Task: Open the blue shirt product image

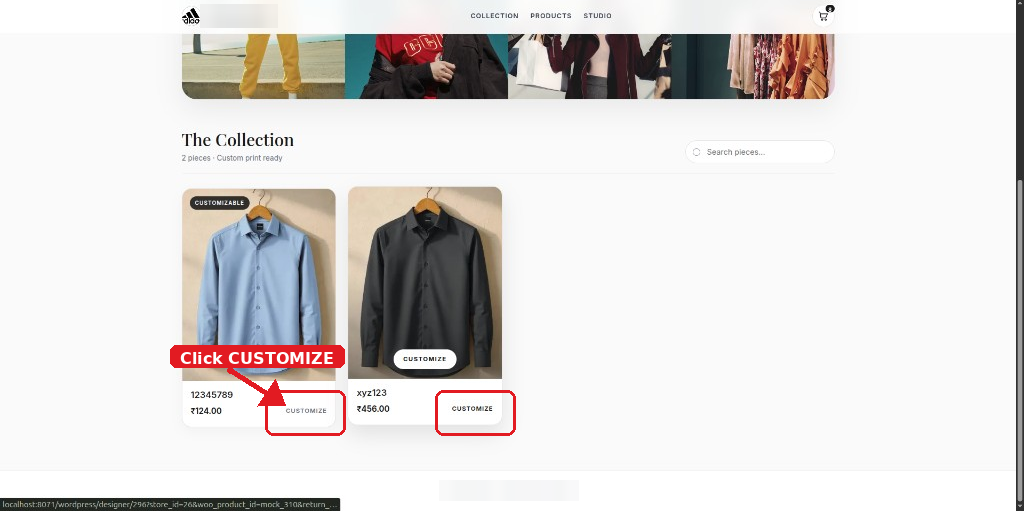Action: coord(259,284)
